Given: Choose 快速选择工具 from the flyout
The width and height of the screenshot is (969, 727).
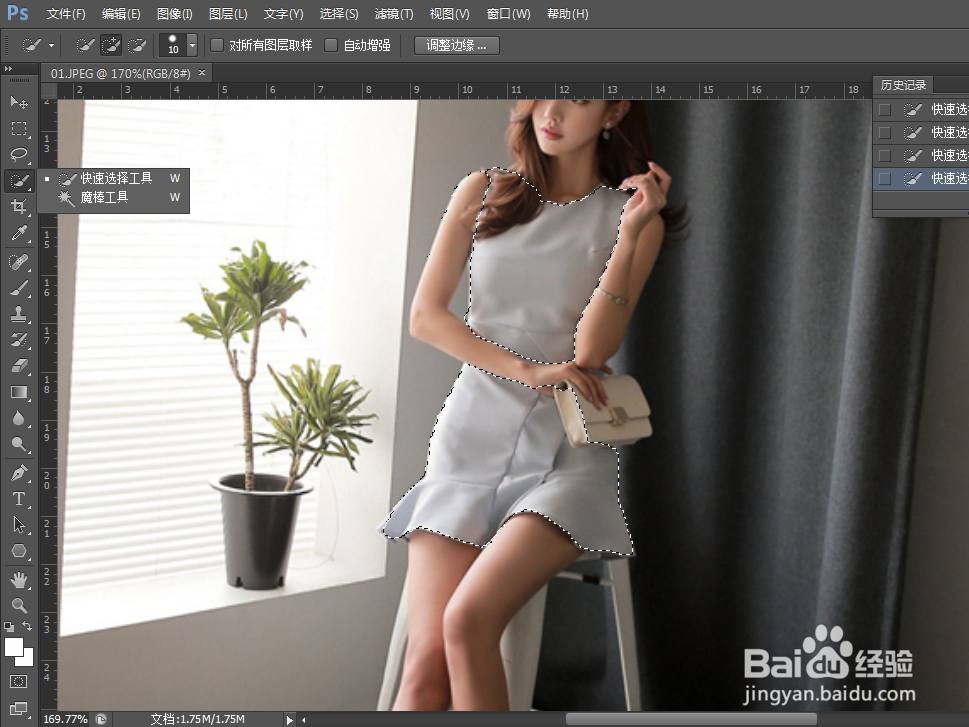Looking at the screenshot, I should (113, 179).
